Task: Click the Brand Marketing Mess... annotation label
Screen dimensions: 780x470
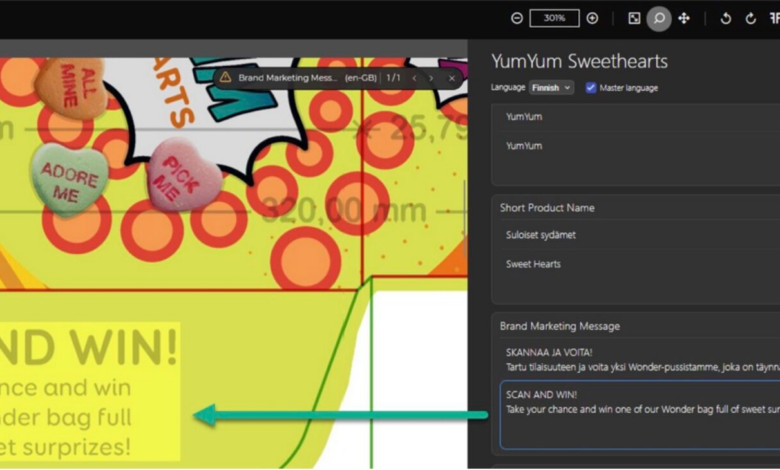Action: tap(288, 78)
